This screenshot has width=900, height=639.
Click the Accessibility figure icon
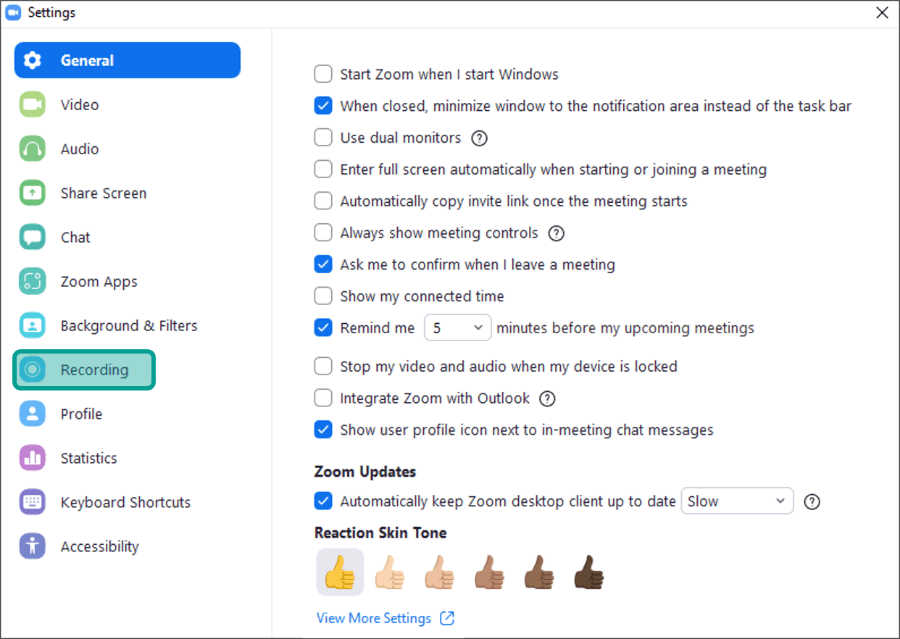32,547
